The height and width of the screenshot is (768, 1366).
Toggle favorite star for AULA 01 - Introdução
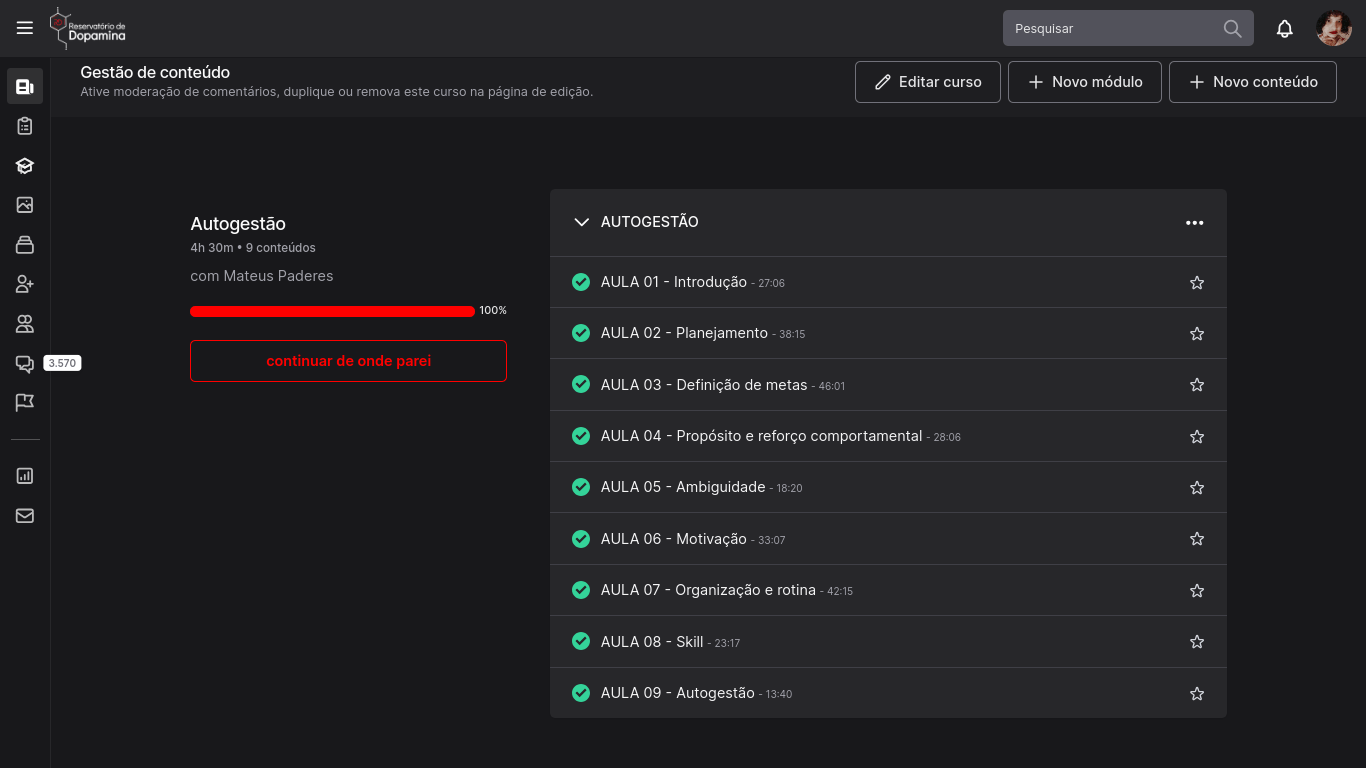(1196, 283)
